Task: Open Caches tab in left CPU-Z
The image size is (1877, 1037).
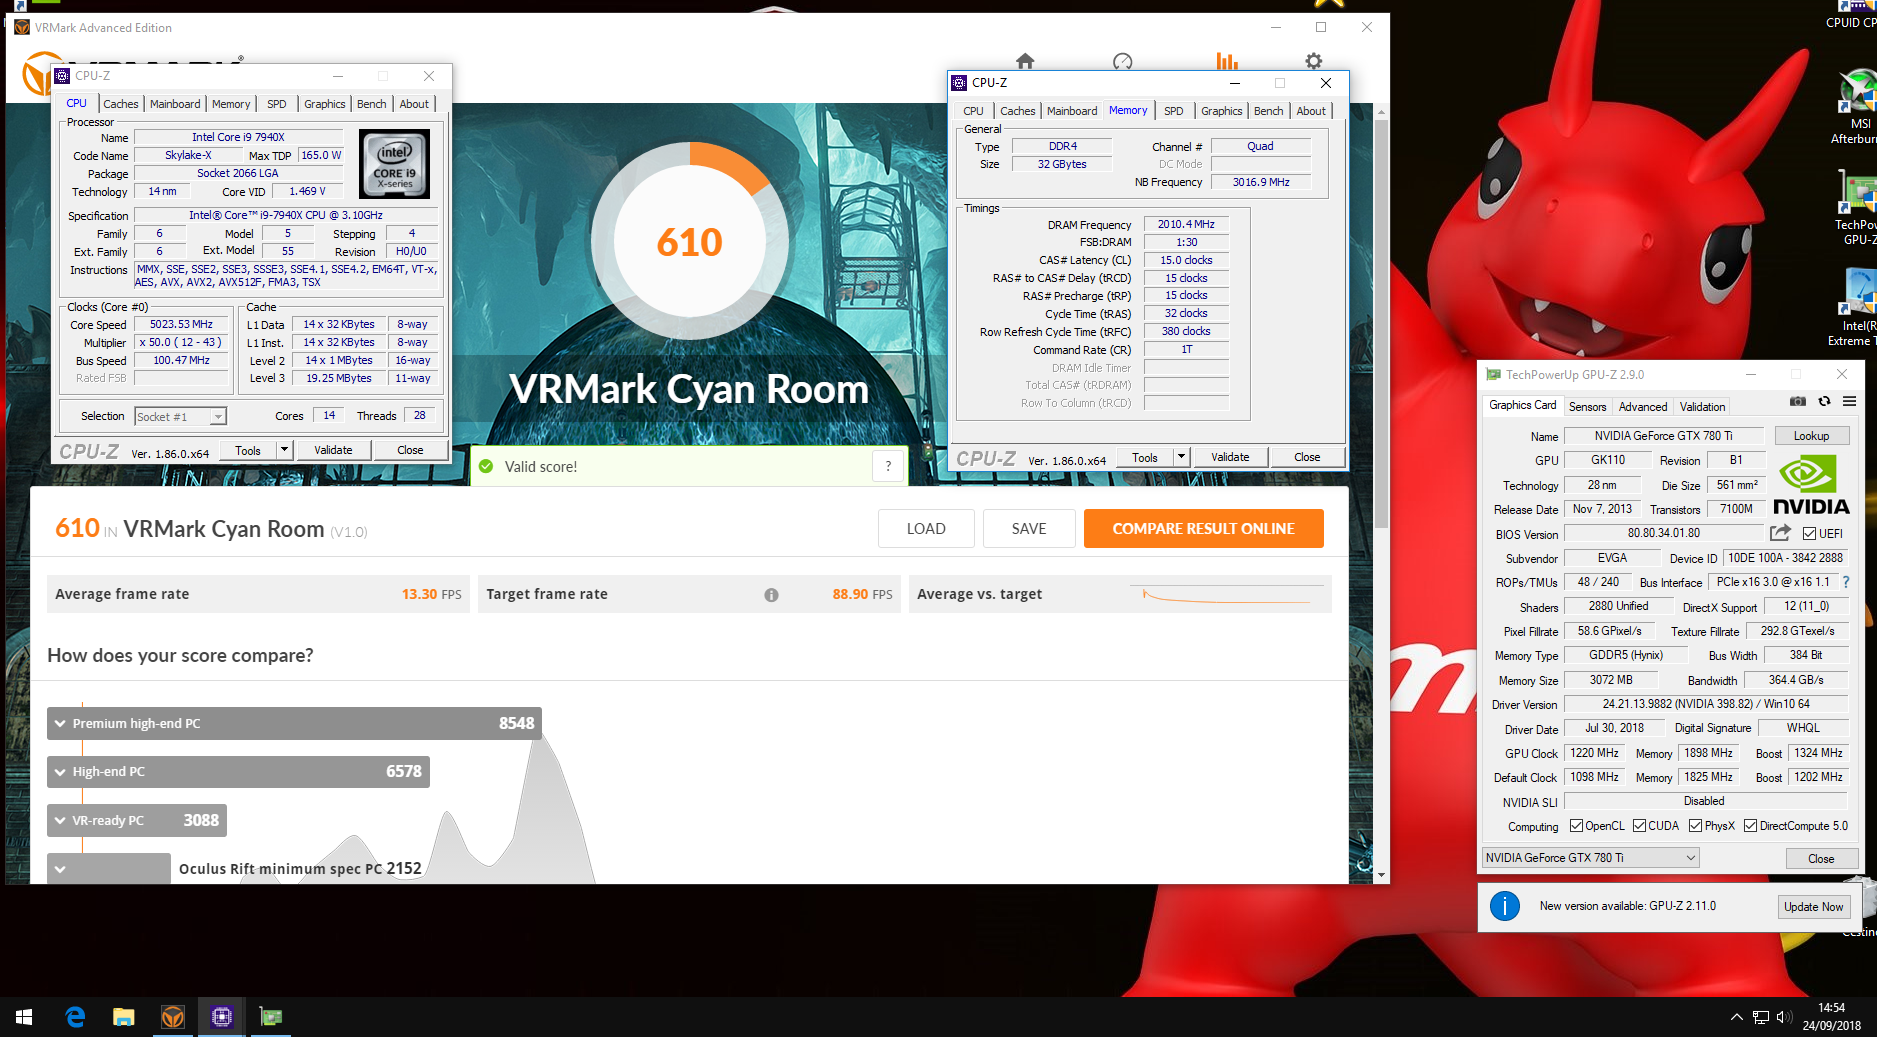Action: pos(121,104)
